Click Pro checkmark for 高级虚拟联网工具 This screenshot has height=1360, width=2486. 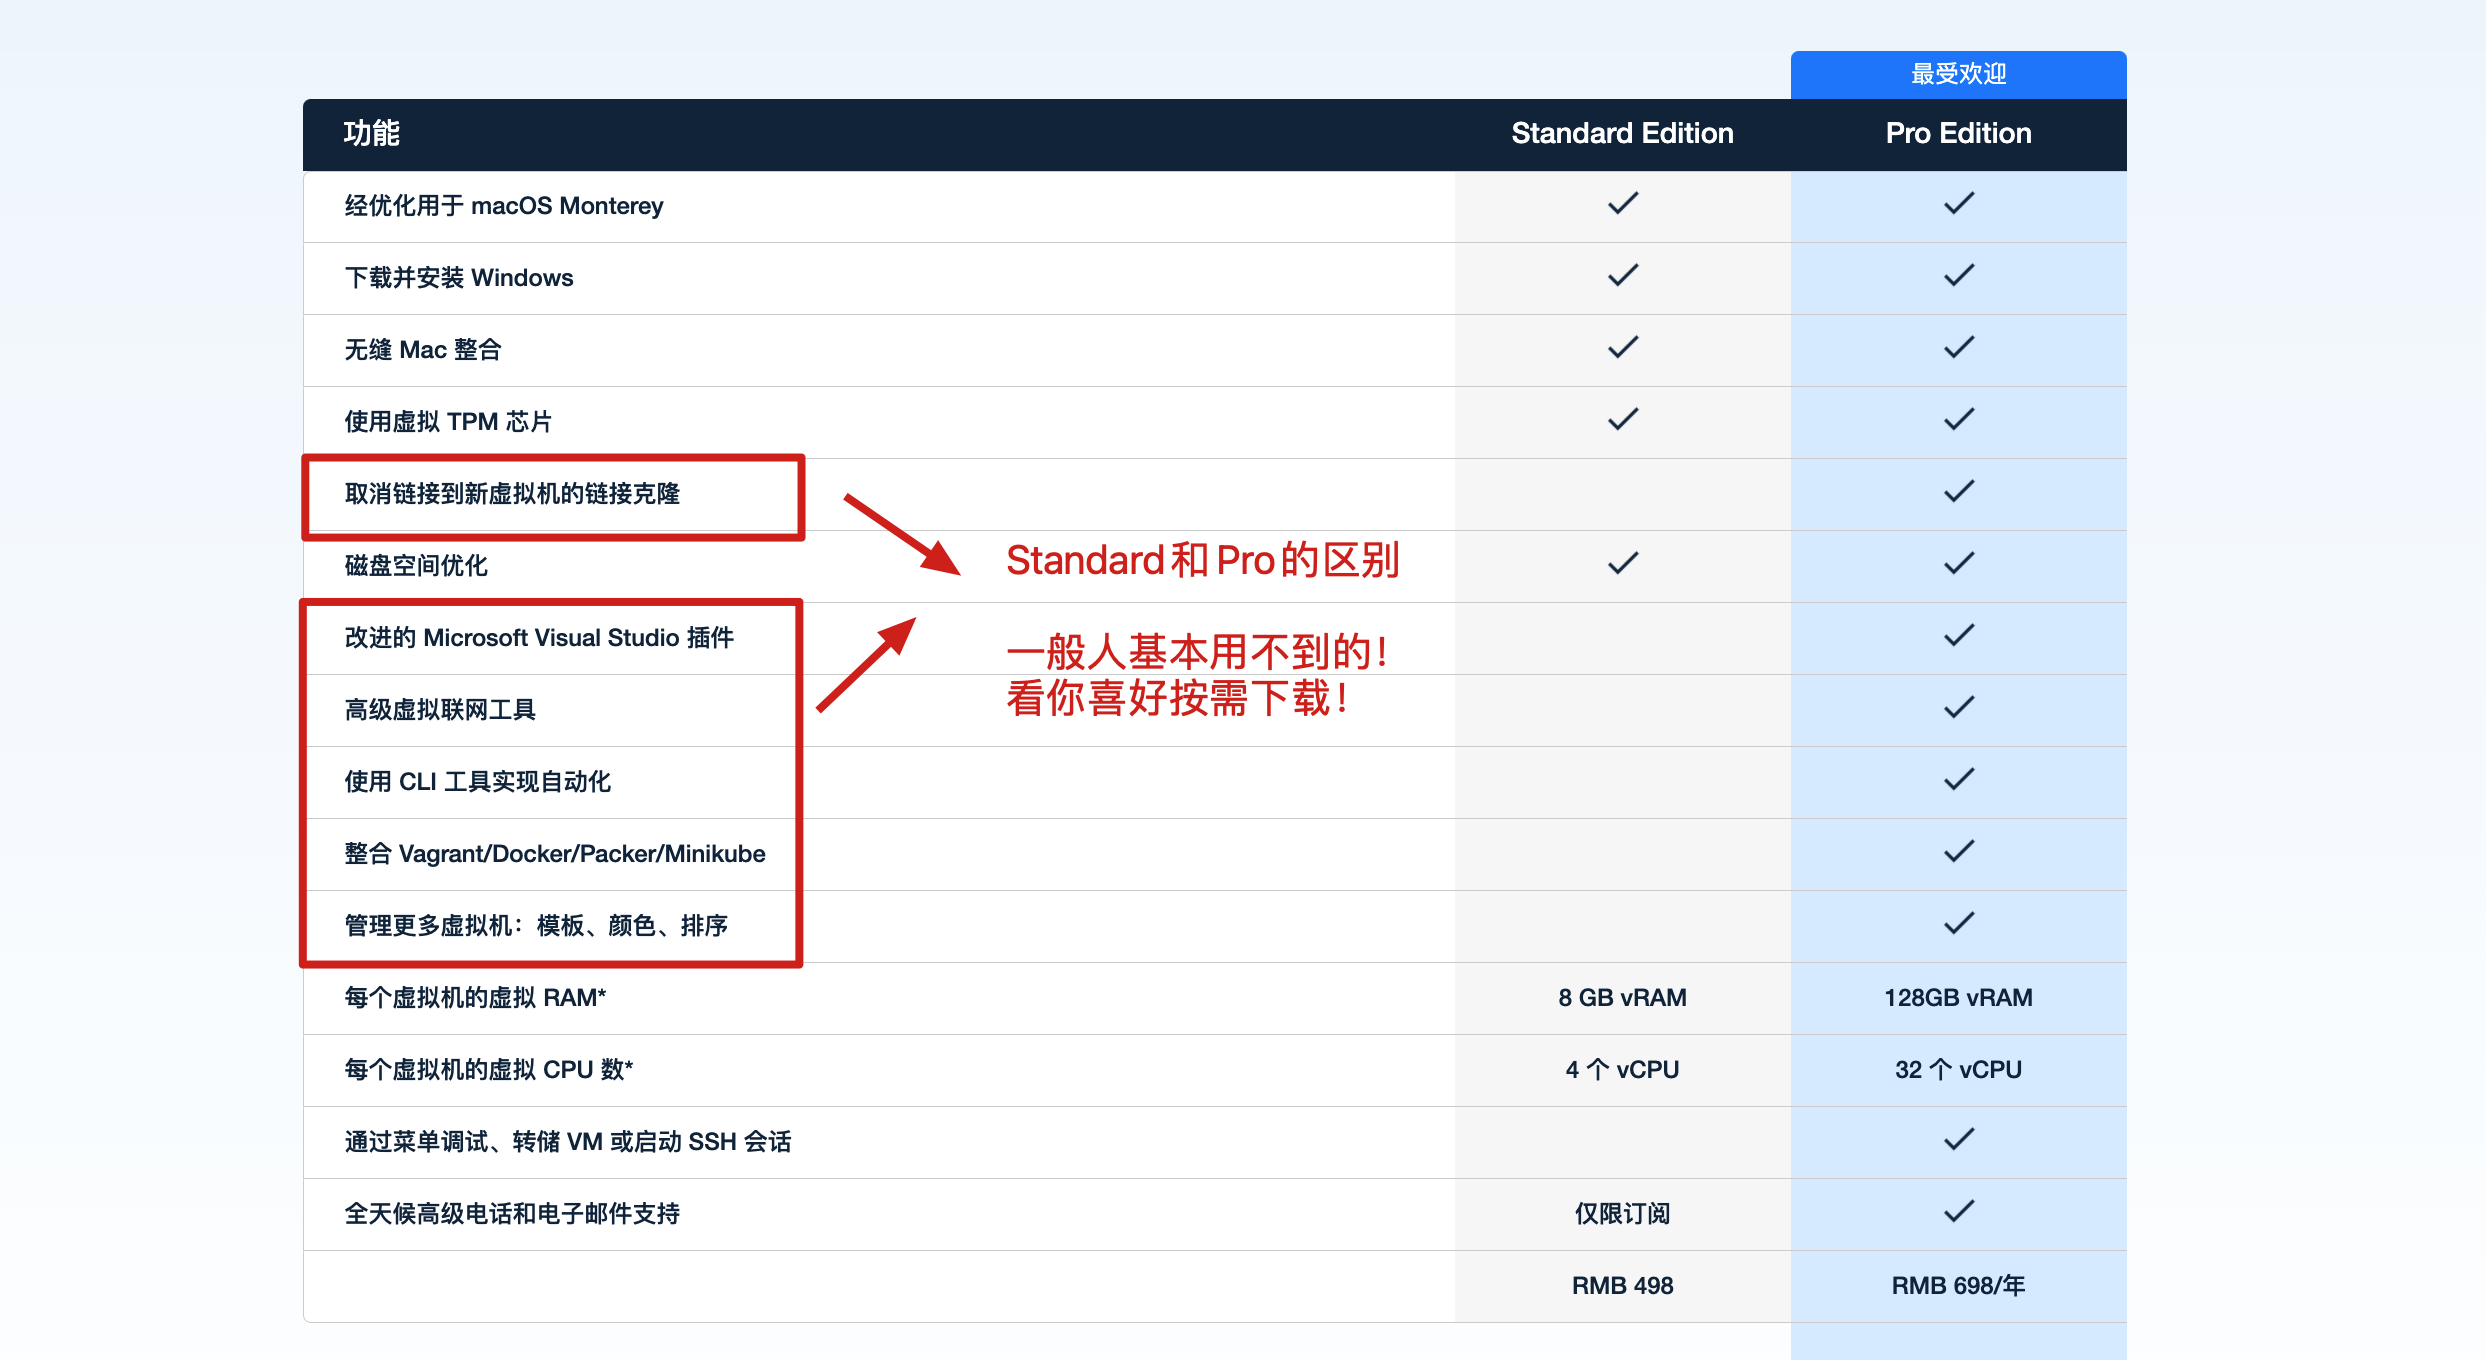tap(1959, 707)
